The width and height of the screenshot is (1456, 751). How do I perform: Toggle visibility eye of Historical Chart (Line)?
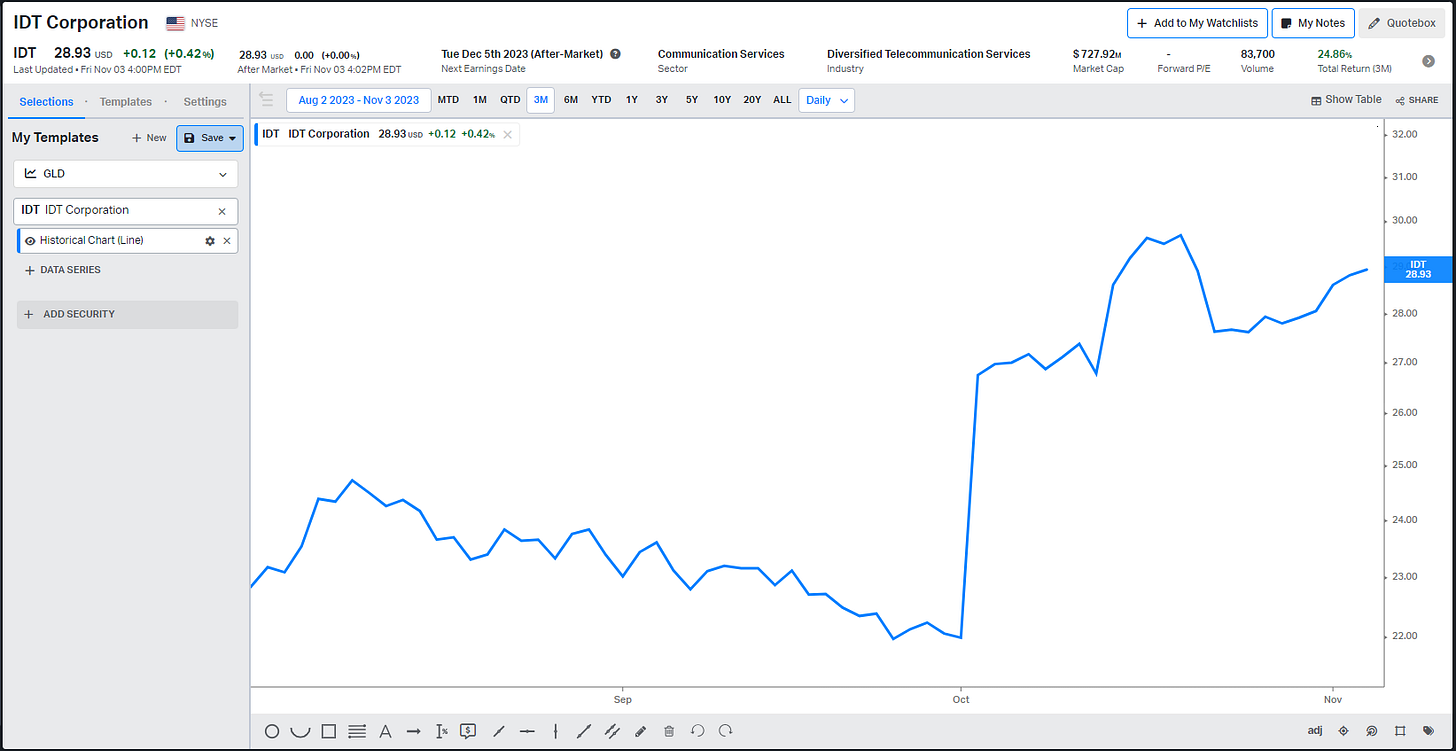pos(30,241)
